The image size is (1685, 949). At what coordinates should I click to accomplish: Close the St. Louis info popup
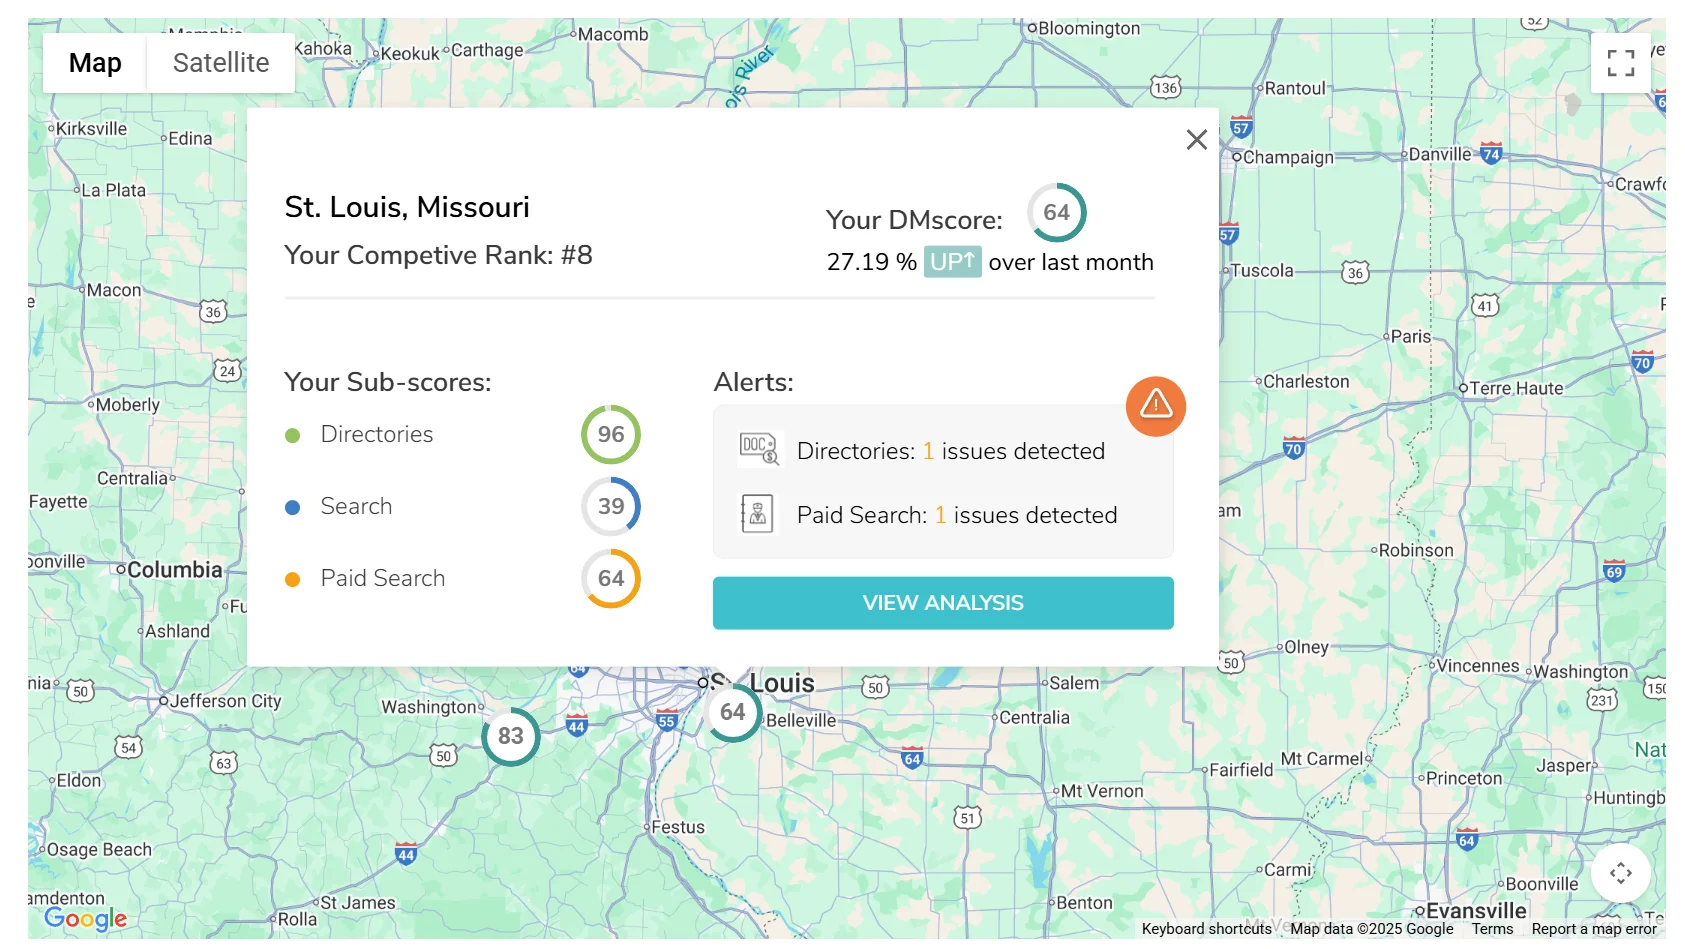(1196, 140)
